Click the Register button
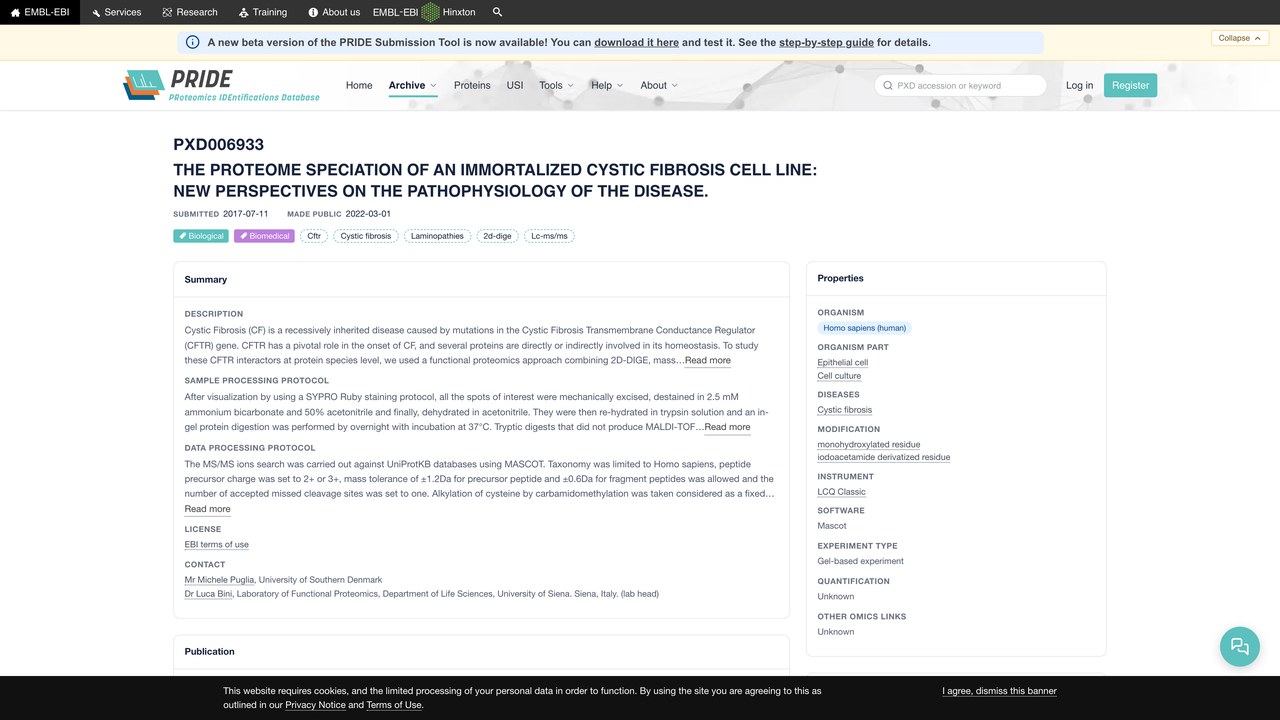 (x=1130, y=85)
